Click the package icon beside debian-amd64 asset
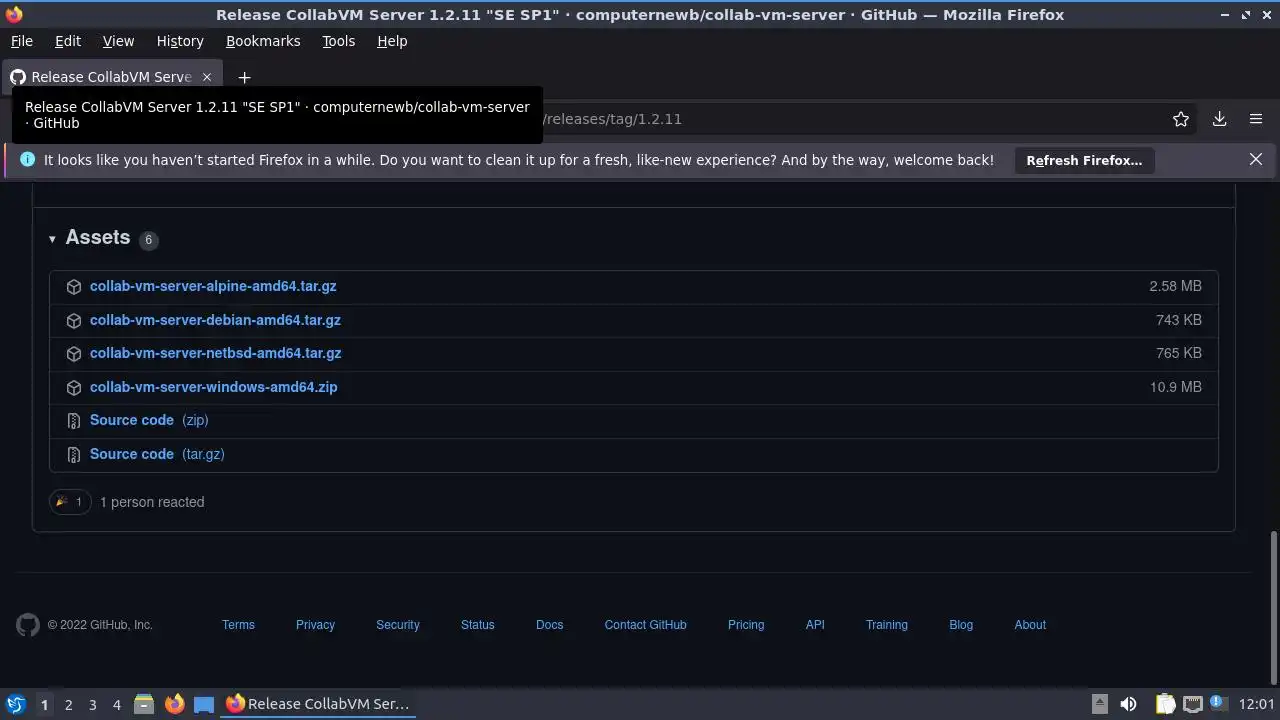1280x720 pixels. click(74, 321)
